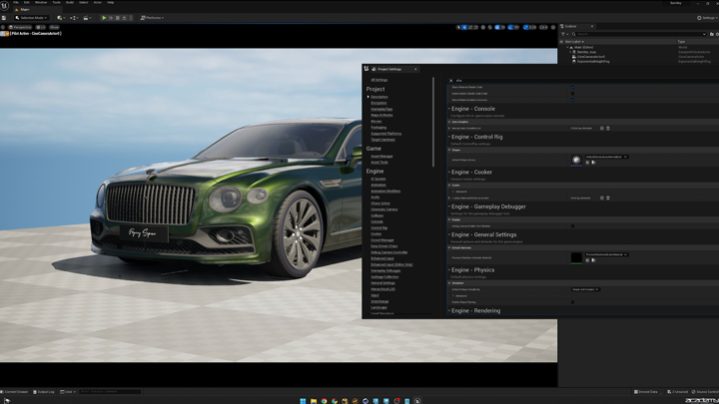Use selected asset for Control Rig shape
This screenshot has width=719, height=404.
click(587, 162)
